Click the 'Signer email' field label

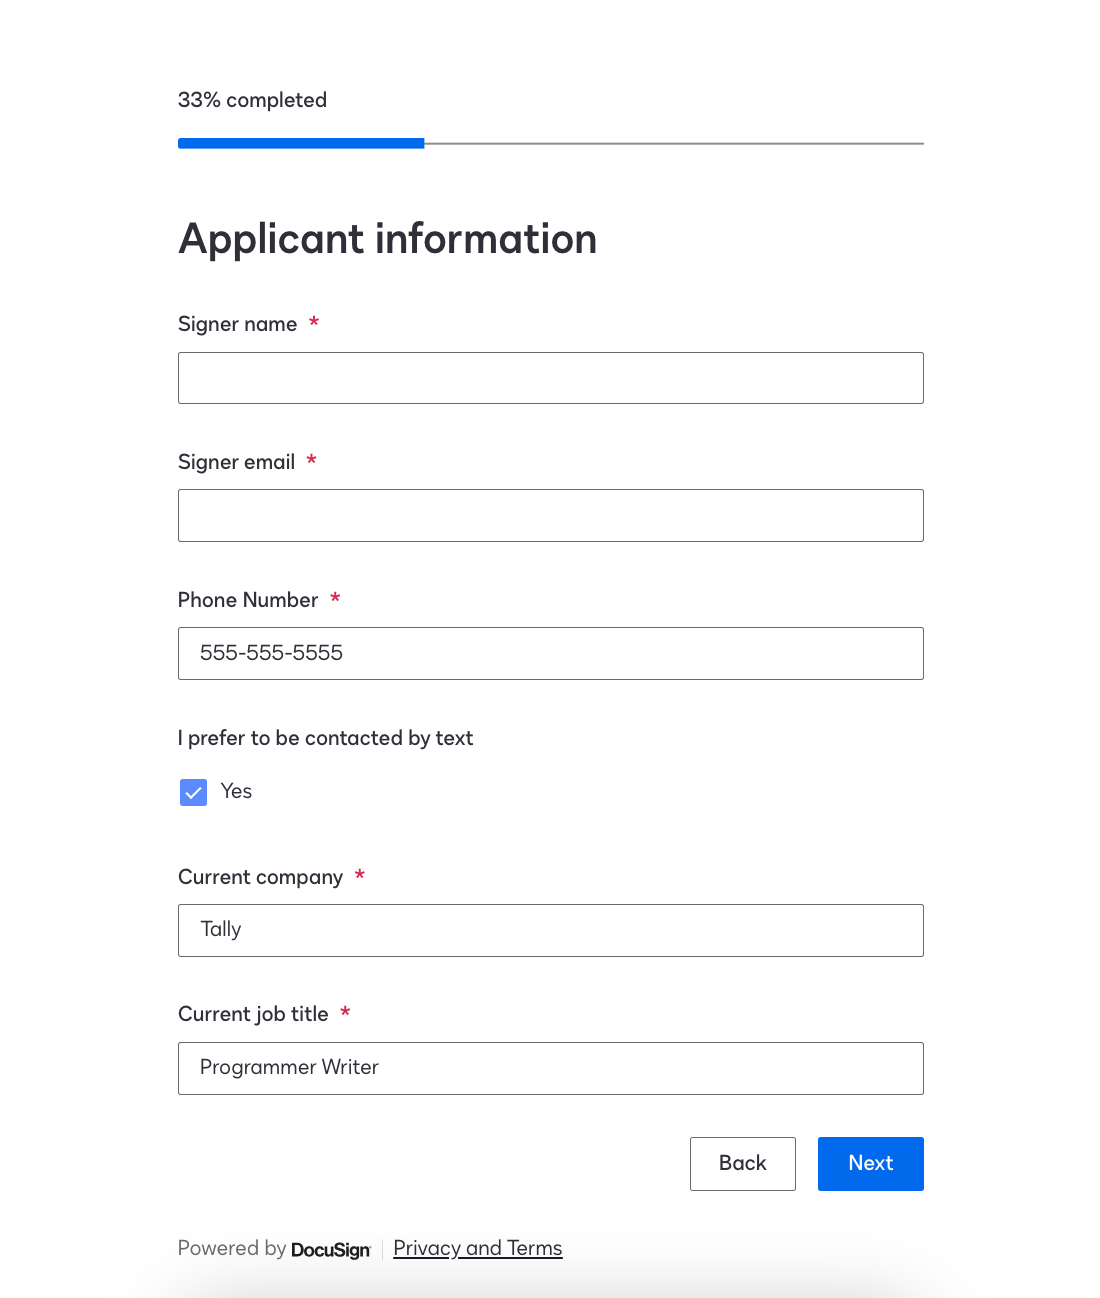pos(236,461)
